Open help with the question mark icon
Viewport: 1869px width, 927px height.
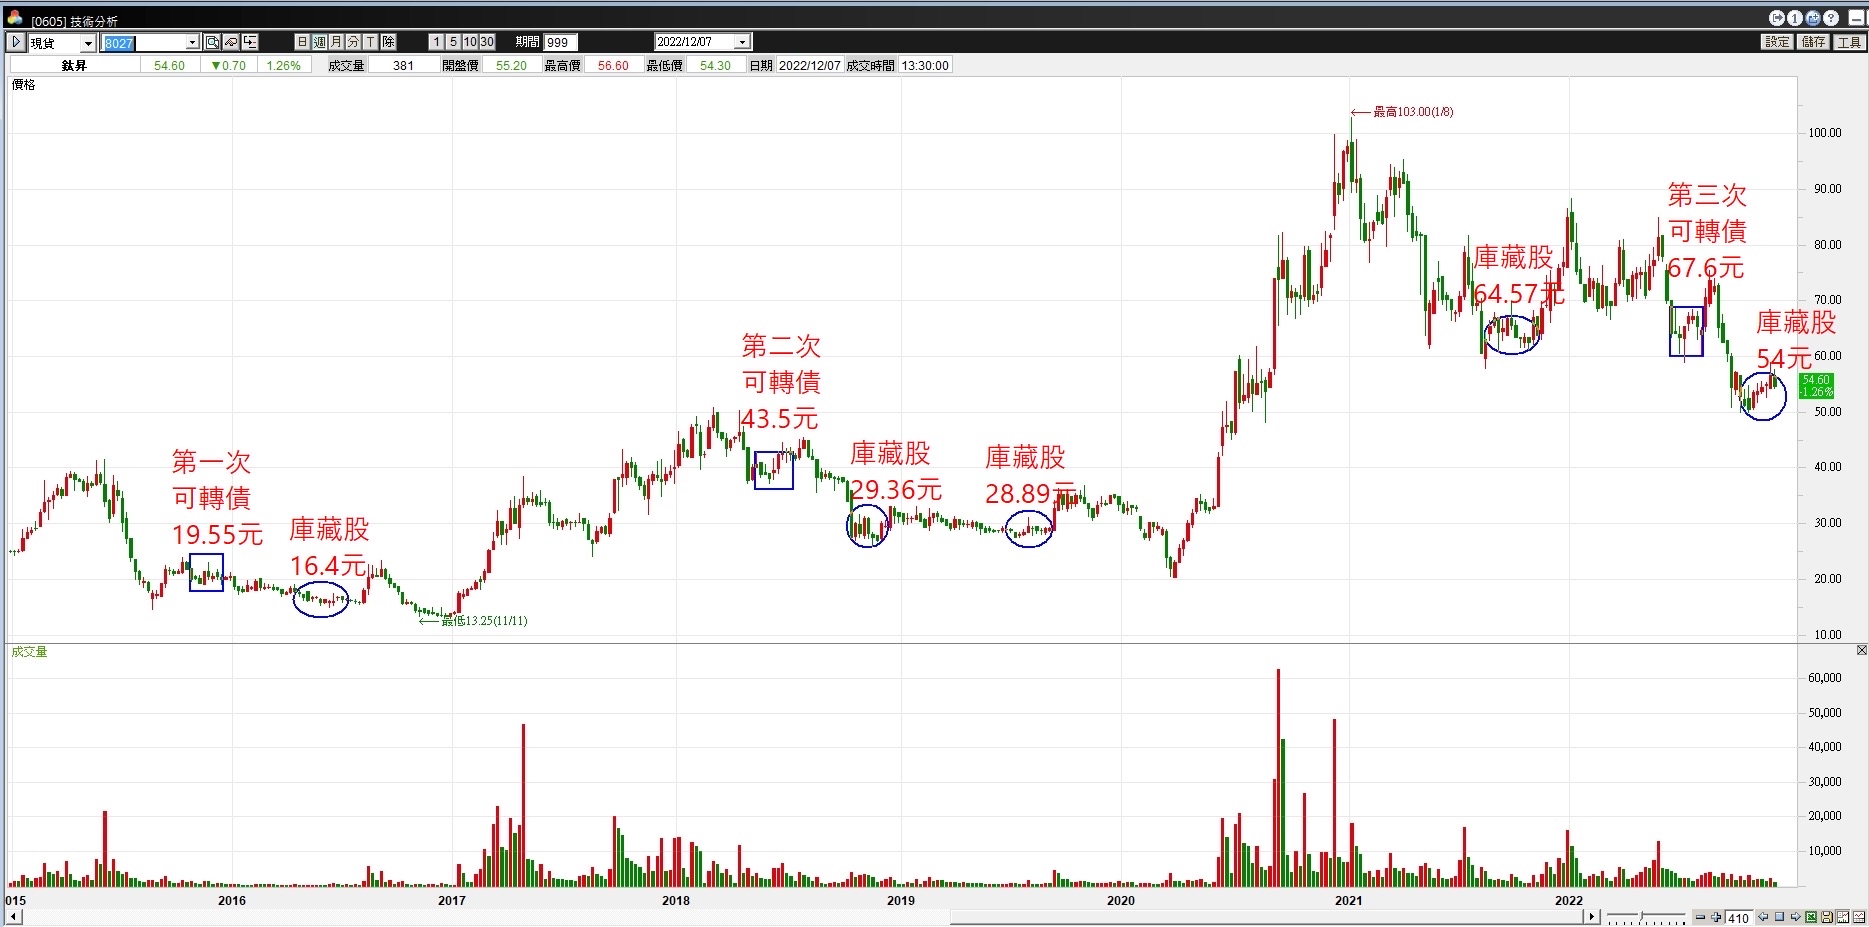pos(1831,18)
